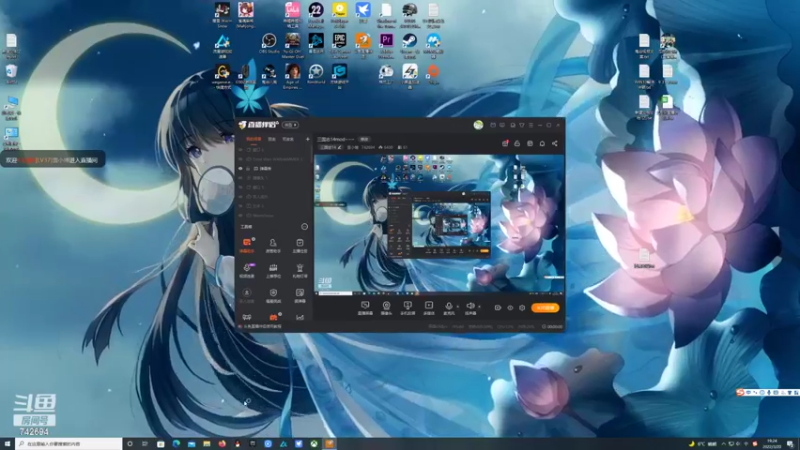Toggle the preview eye icon beside the settings gear
800x450 pixels.
point(510,308)
